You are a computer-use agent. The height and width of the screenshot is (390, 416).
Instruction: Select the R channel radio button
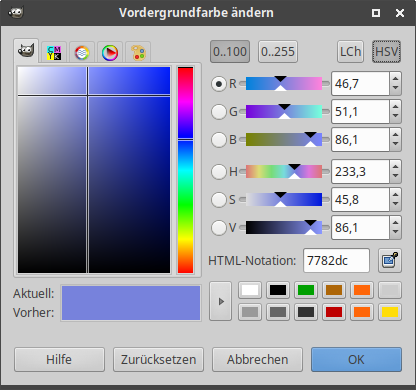[219, 84]
